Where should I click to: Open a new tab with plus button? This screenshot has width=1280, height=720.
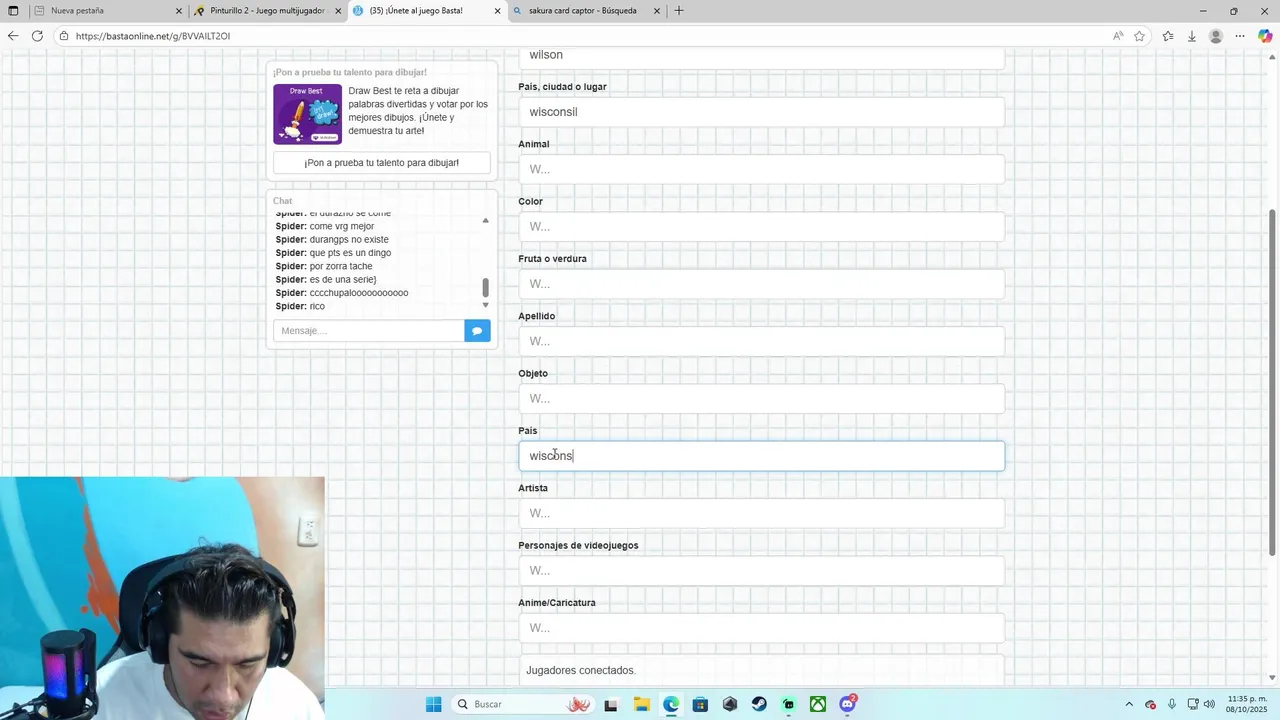[x=679, y=11]
